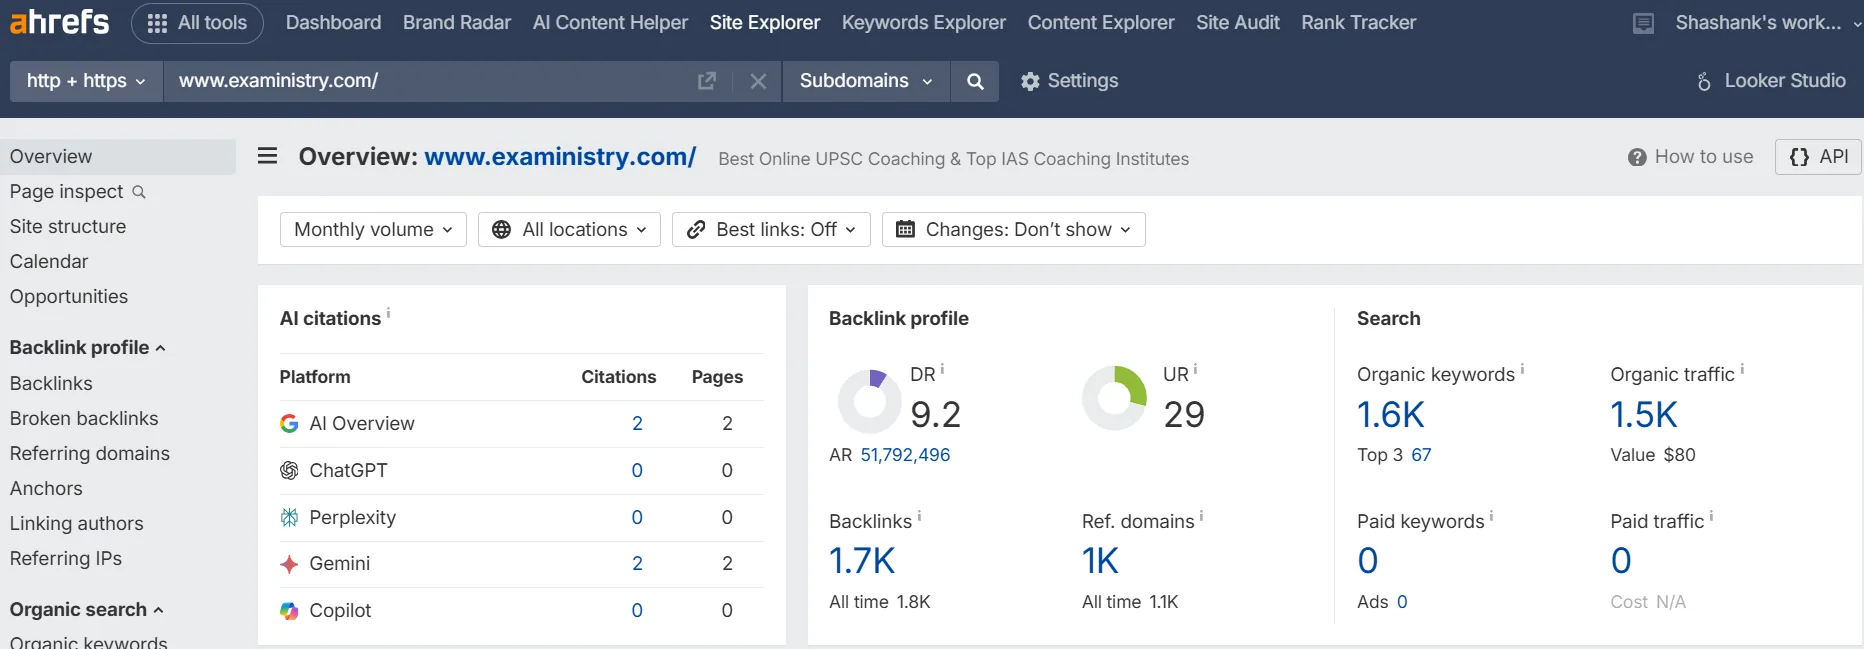Click the API button

[x=1818, y=157]
